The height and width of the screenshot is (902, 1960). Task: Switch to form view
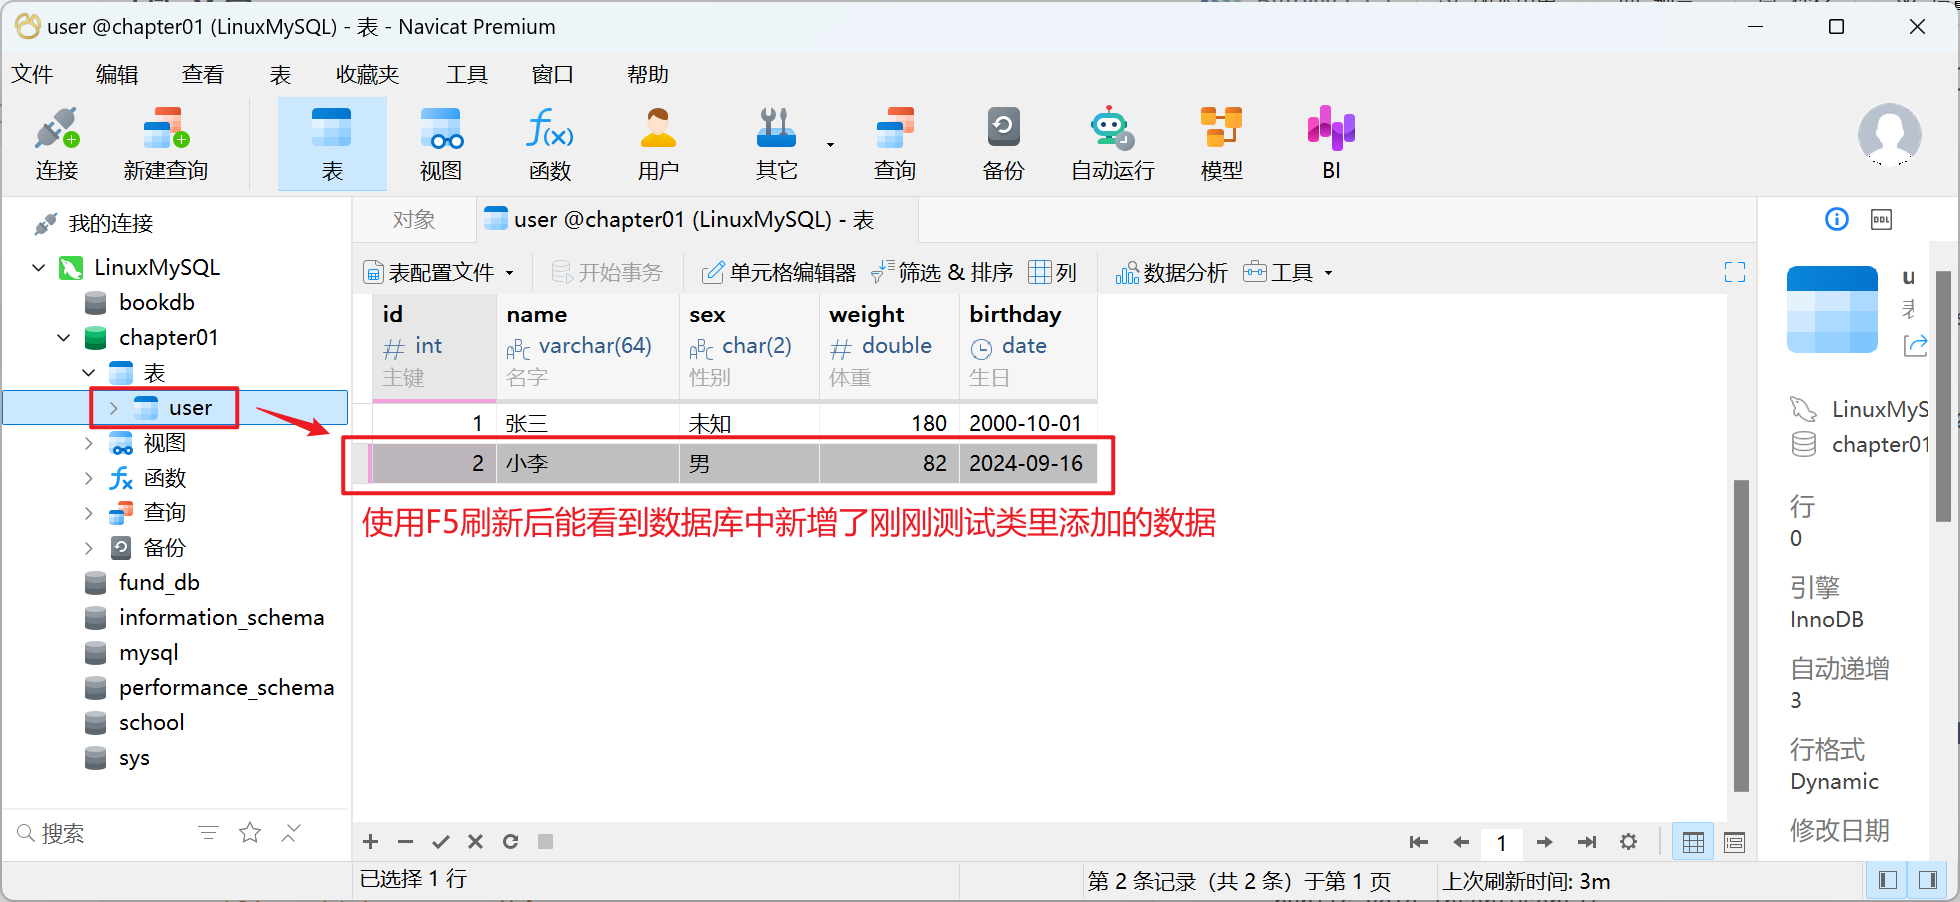[x=1734, y=842]
